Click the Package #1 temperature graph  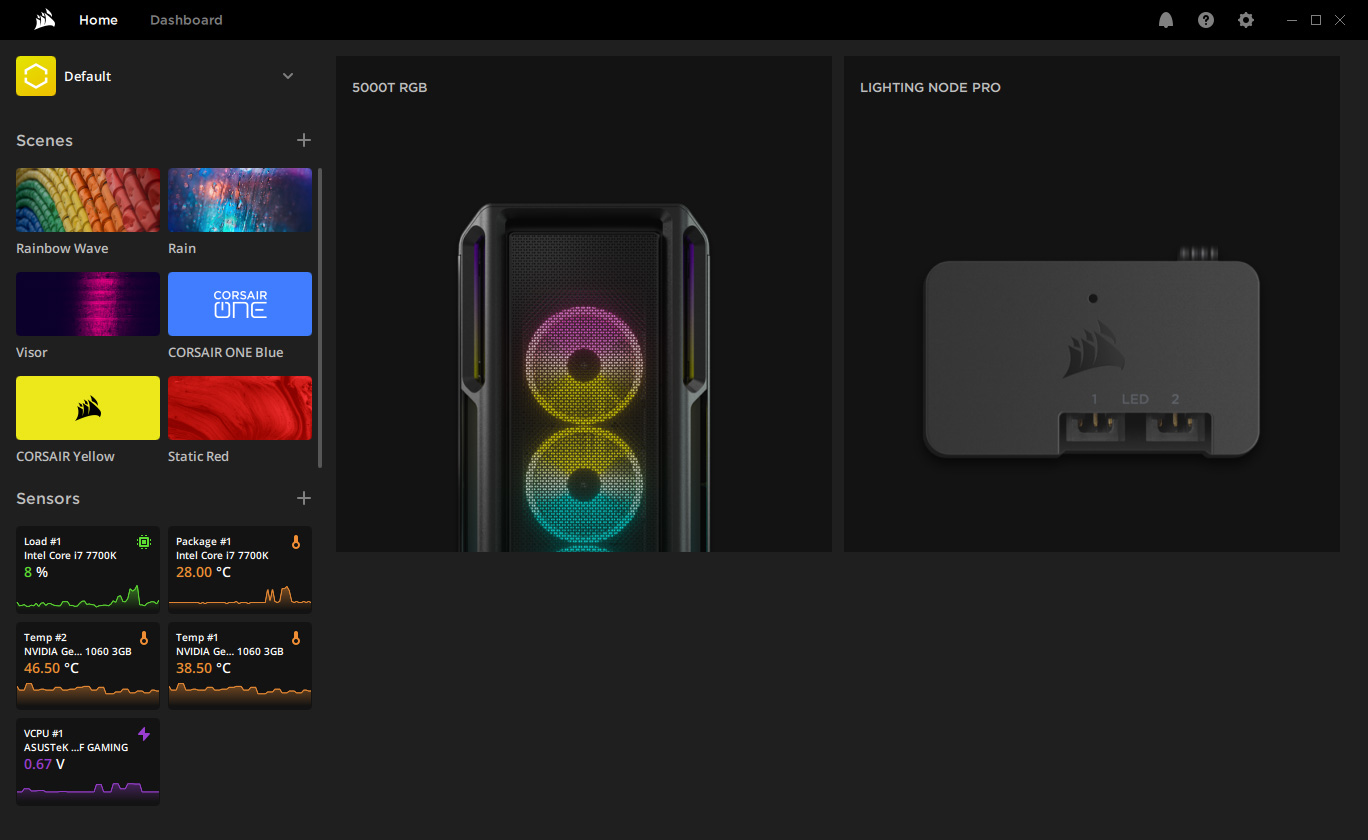click(240, 596)
